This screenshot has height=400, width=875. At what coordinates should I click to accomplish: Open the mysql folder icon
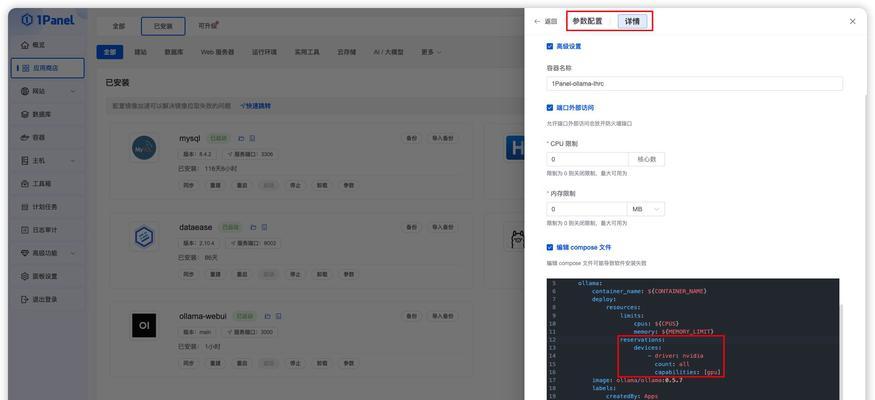pos(241,138)
